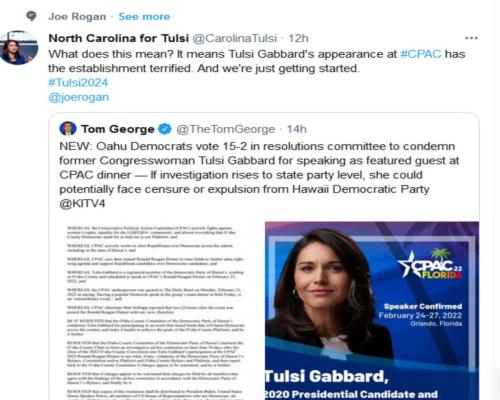This screenshot has width=500, height=400.
Task: Click the topic speech bubble icon beside Joe Rogan
Action: pyautogui.click(x=31, y=16)
